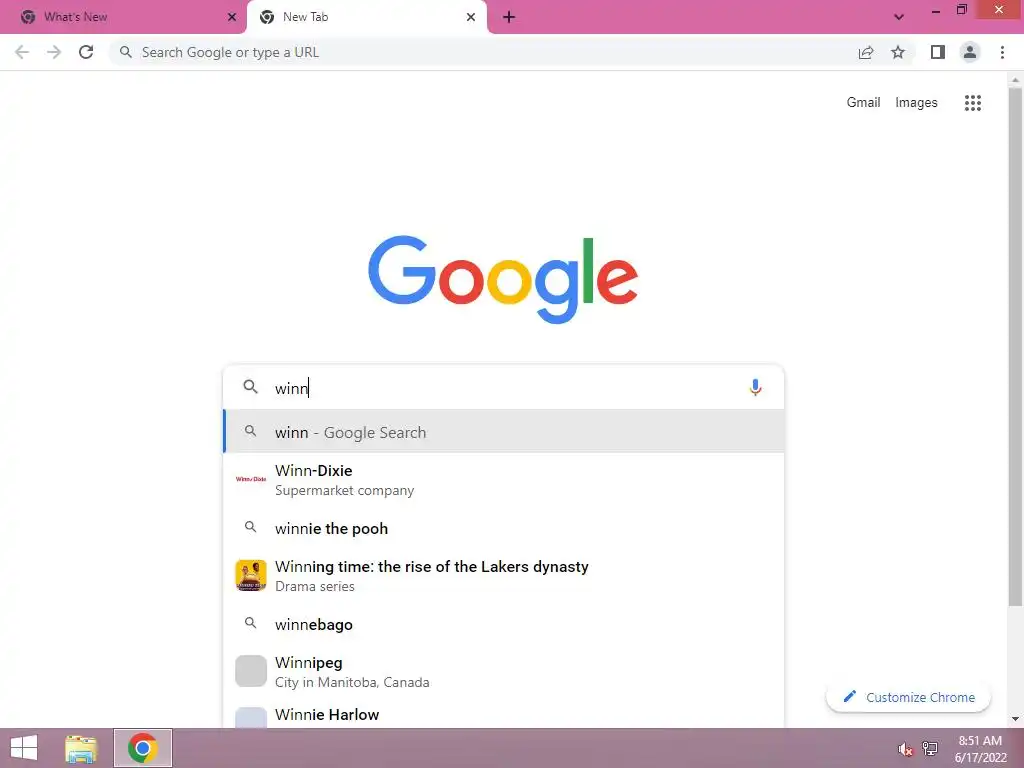Switch to the What's New tab
Screen dimensions: 1024x768
pyautogui.click(x=124, y=17)
